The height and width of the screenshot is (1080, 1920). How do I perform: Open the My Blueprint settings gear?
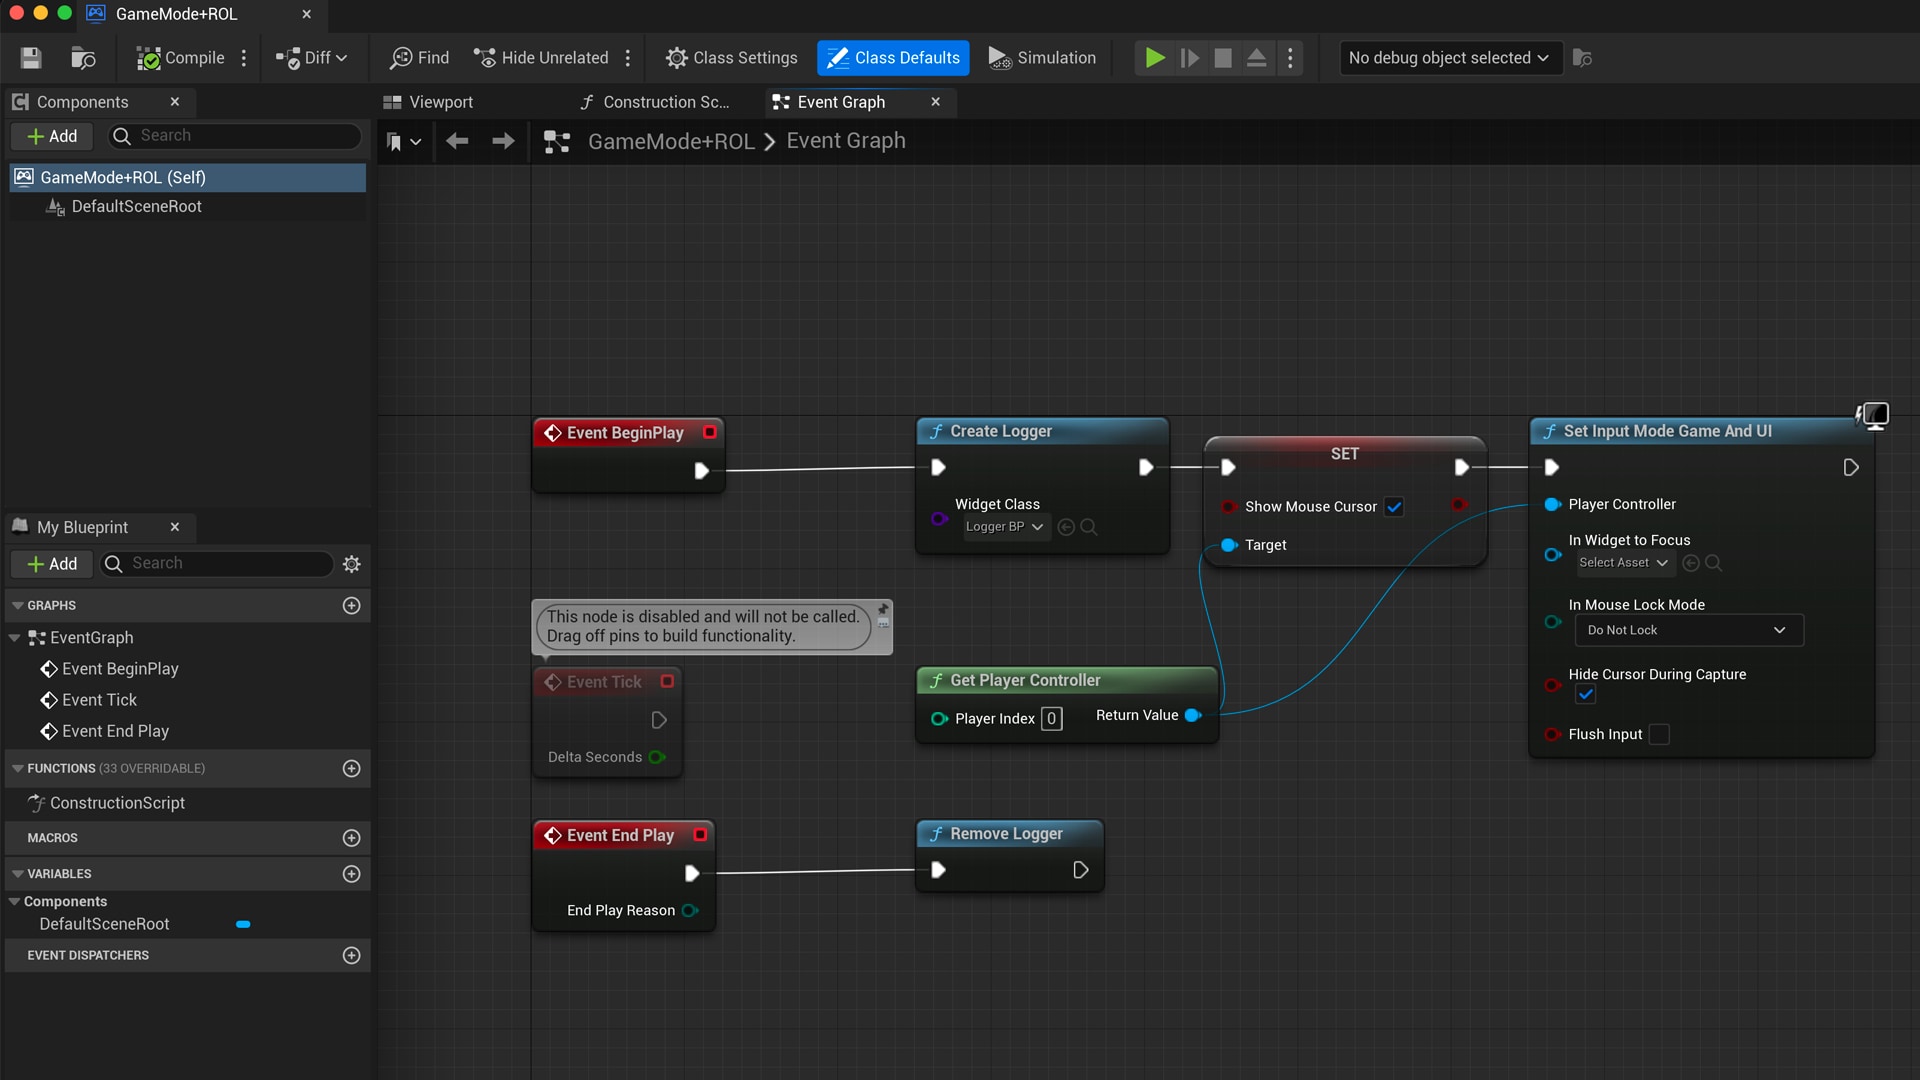pos(351,563)
